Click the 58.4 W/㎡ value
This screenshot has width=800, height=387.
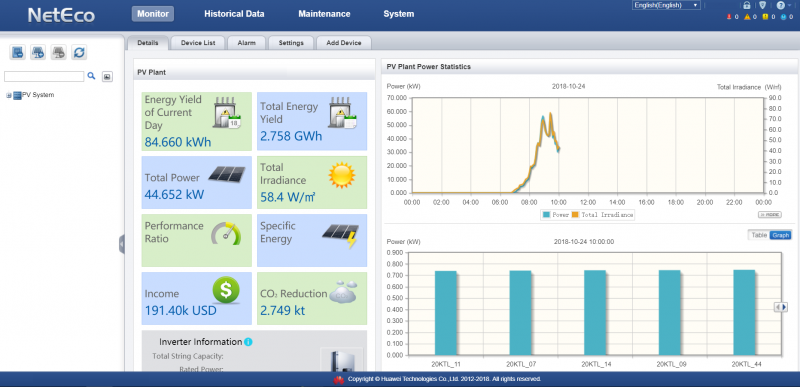pos(289,197)
